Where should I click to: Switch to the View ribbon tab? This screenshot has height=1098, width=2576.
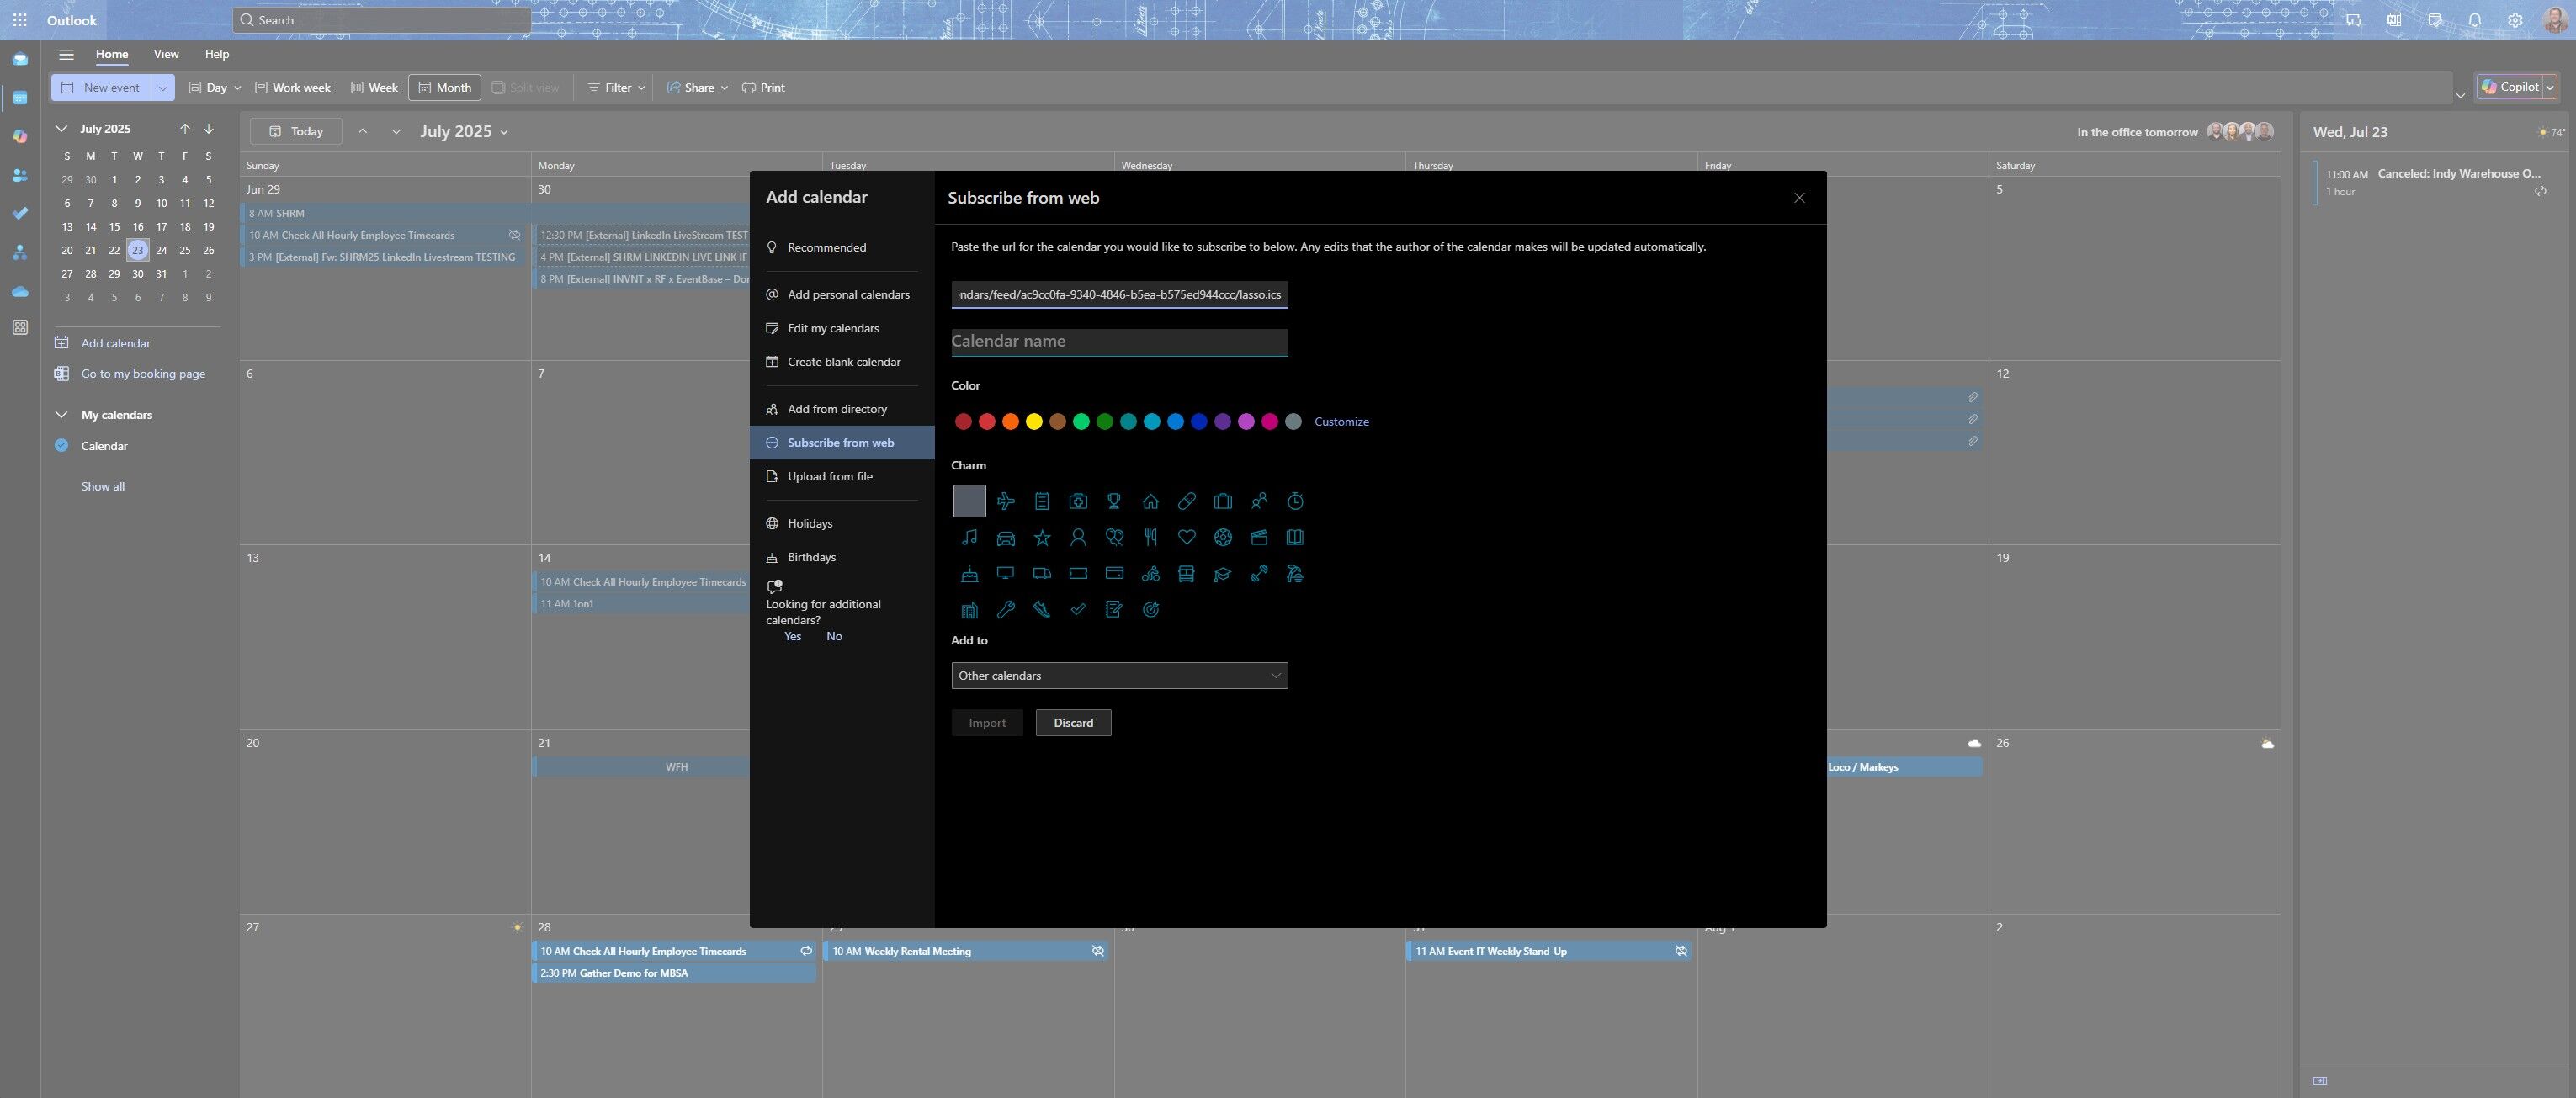point(166,54)
